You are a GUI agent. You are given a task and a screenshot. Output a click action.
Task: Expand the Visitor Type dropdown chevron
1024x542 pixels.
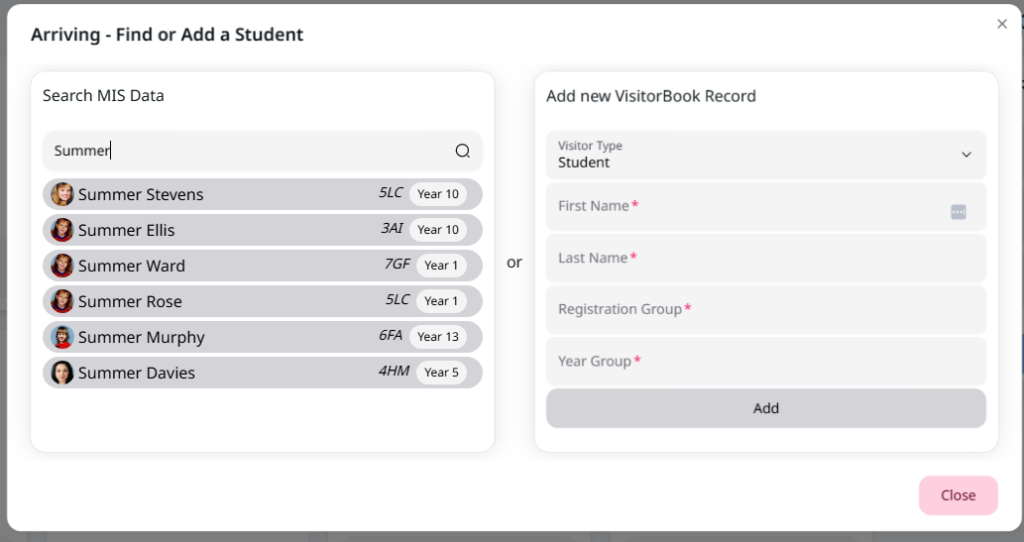[x=966, y=155]
